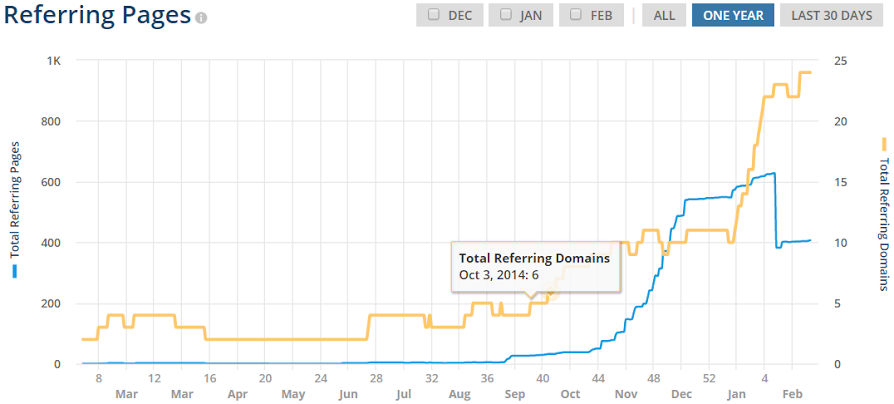Click the week 44 axis label
Viewport: 894px width, 404px height.
(x=598, y=378)
